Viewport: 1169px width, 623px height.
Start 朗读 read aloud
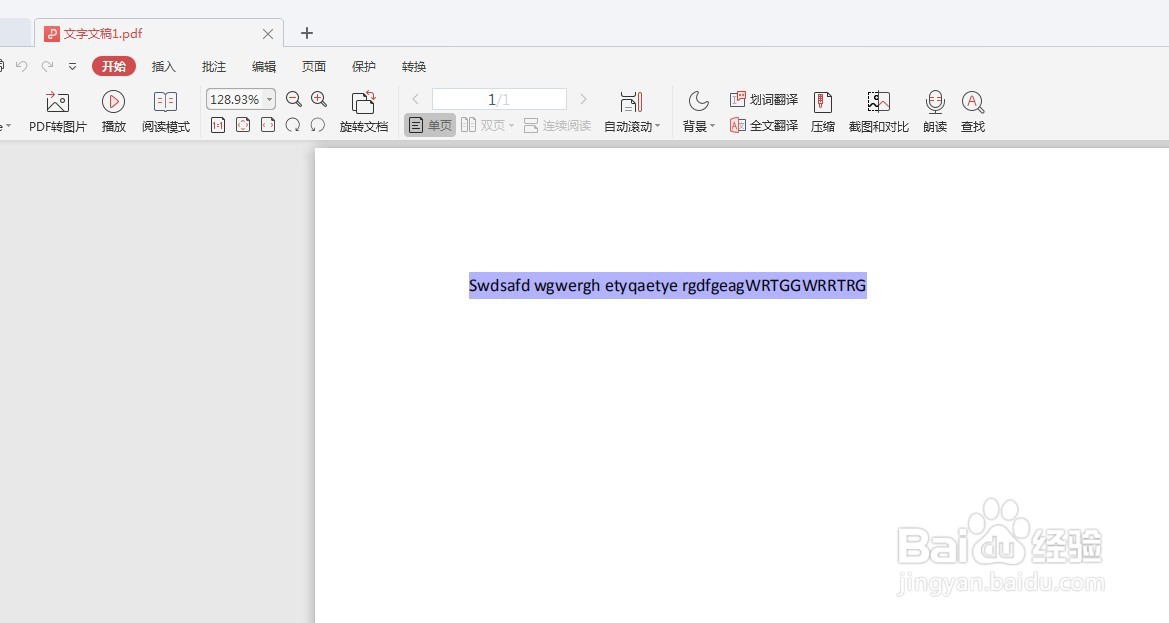tap(935, 112)
